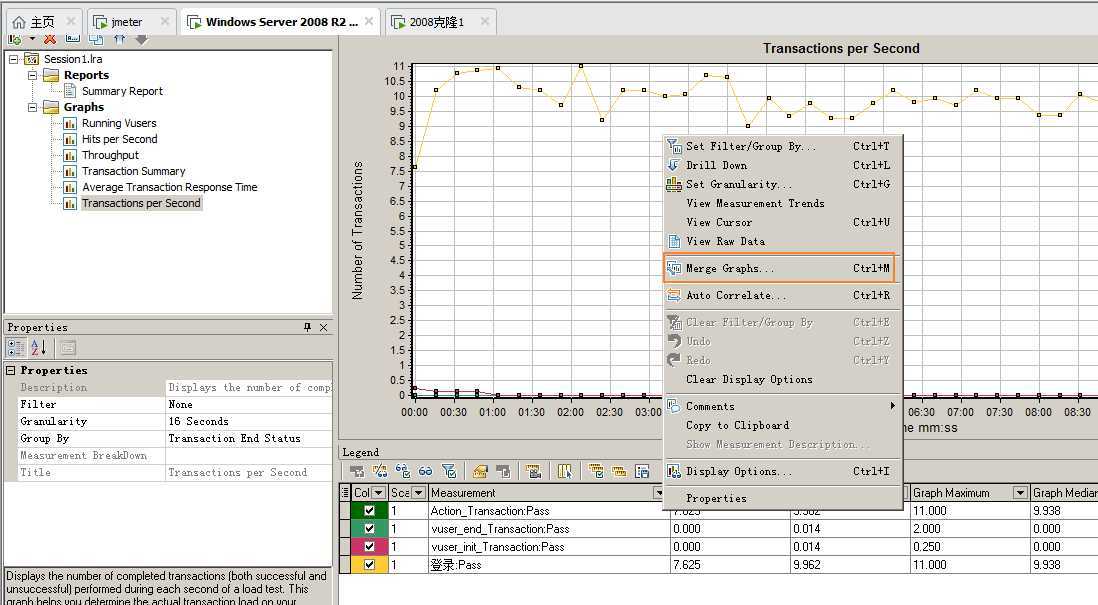The image size is (1098, 605).
Task: Choose Set Filter/Group By... in context menu
Action: (x=781, y=146)
